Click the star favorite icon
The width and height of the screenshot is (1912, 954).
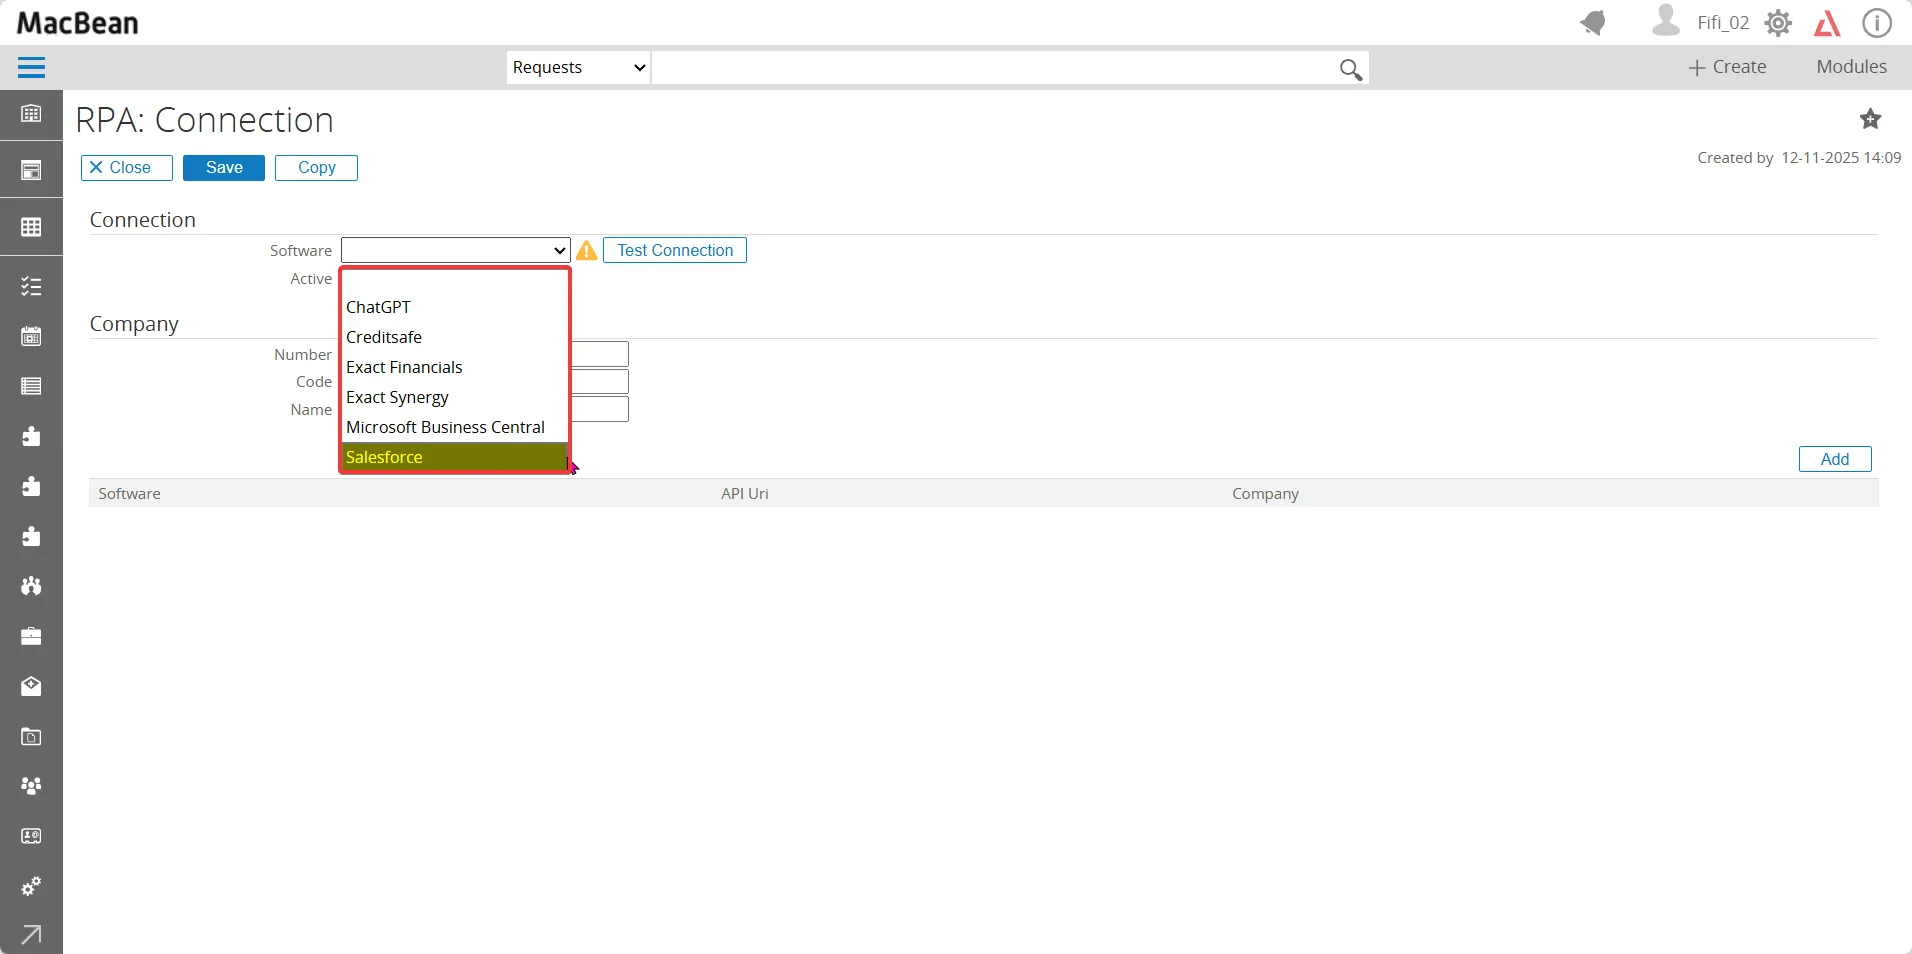click(1870, 119)
